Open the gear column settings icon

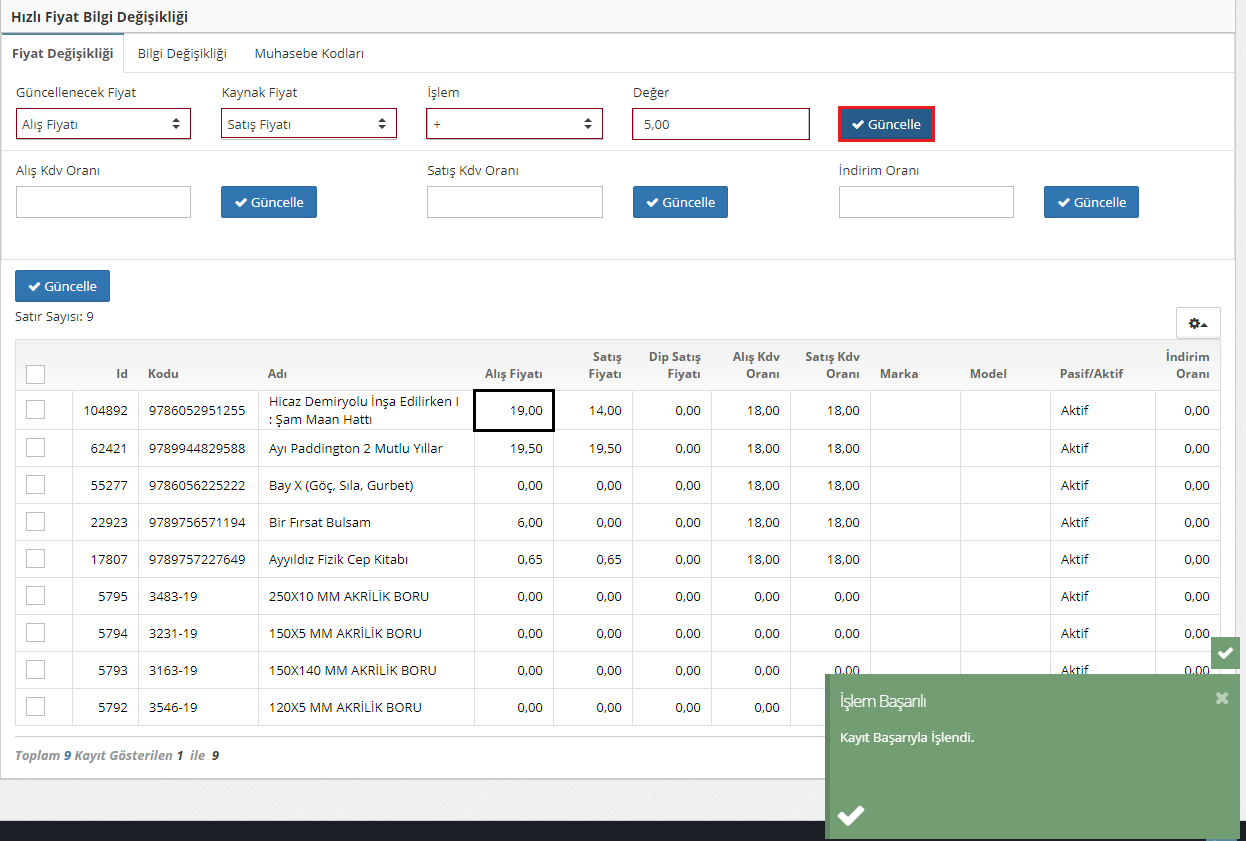pyautogui.click(x=1197, y=323)
